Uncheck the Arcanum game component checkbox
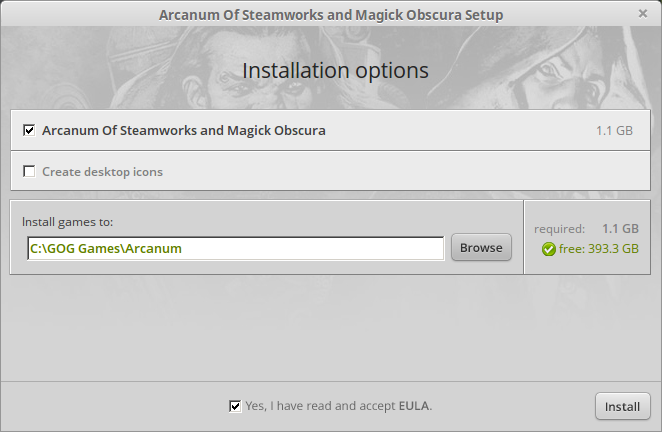This screenshot has width=662, height=432. tap(29, 130)
